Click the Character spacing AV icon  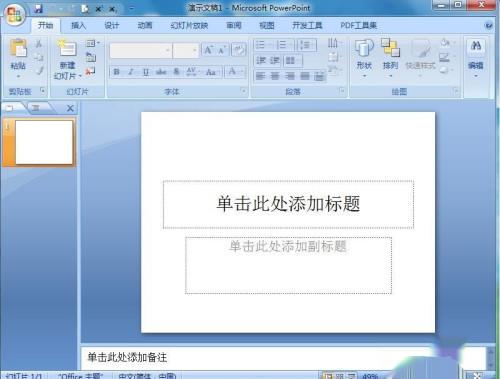192,71
